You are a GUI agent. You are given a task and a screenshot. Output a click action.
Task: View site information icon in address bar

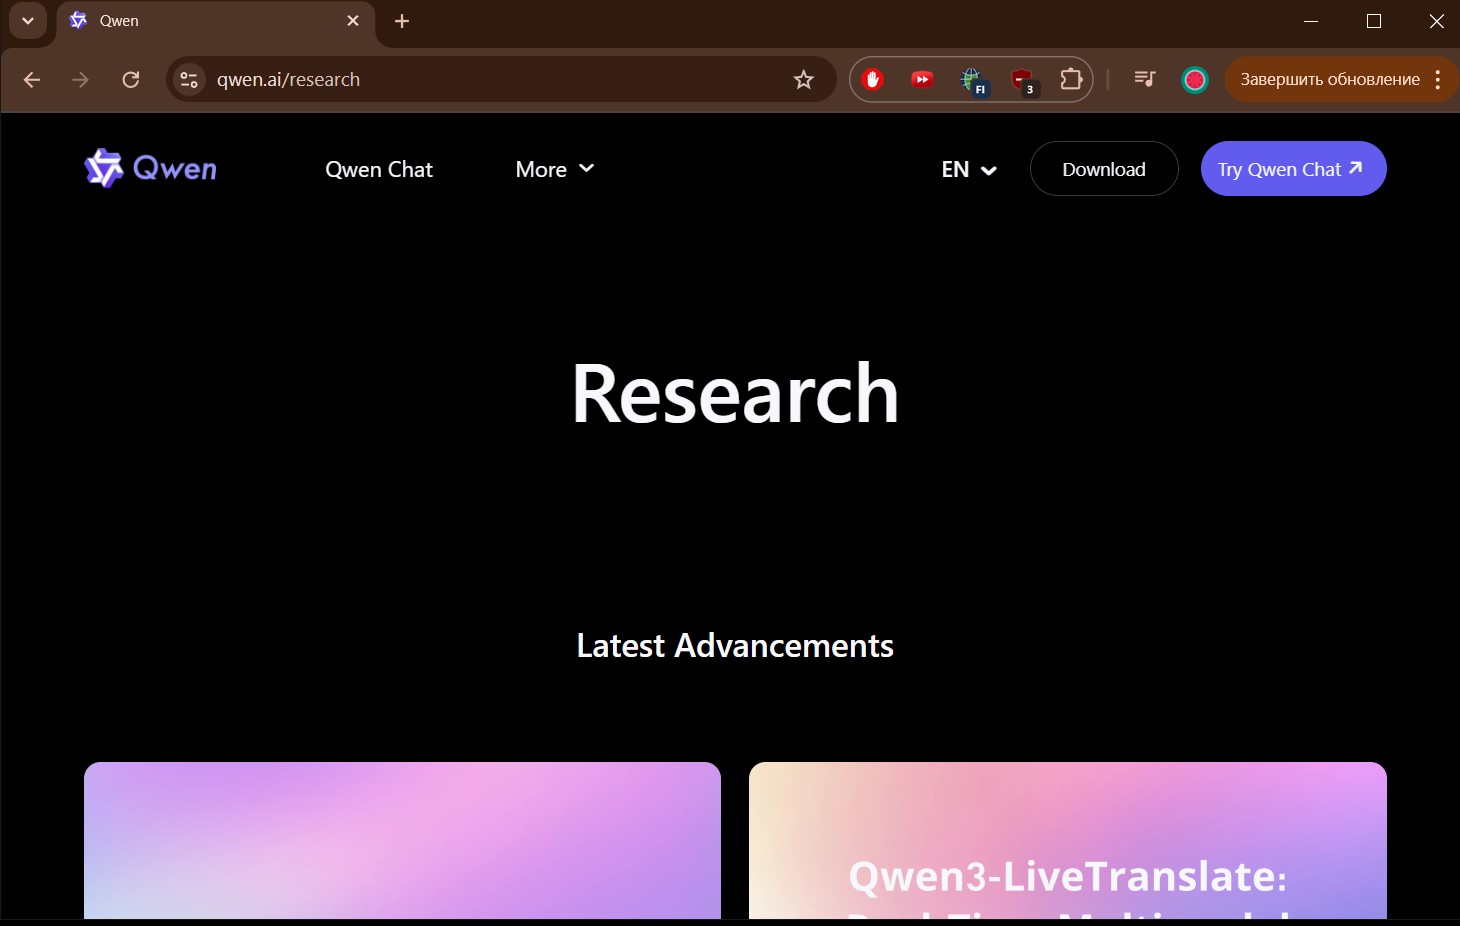click(189, 80)
